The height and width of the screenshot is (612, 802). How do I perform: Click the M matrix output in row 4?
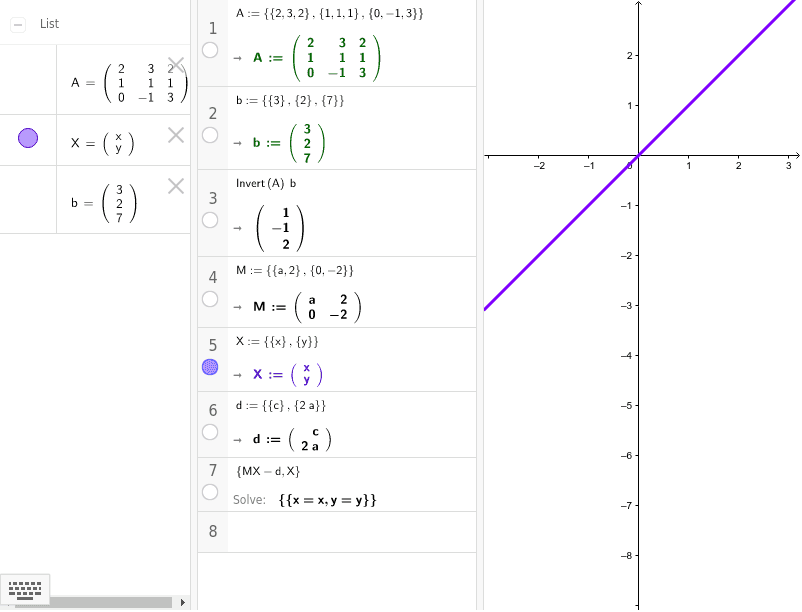click(307, 307)
